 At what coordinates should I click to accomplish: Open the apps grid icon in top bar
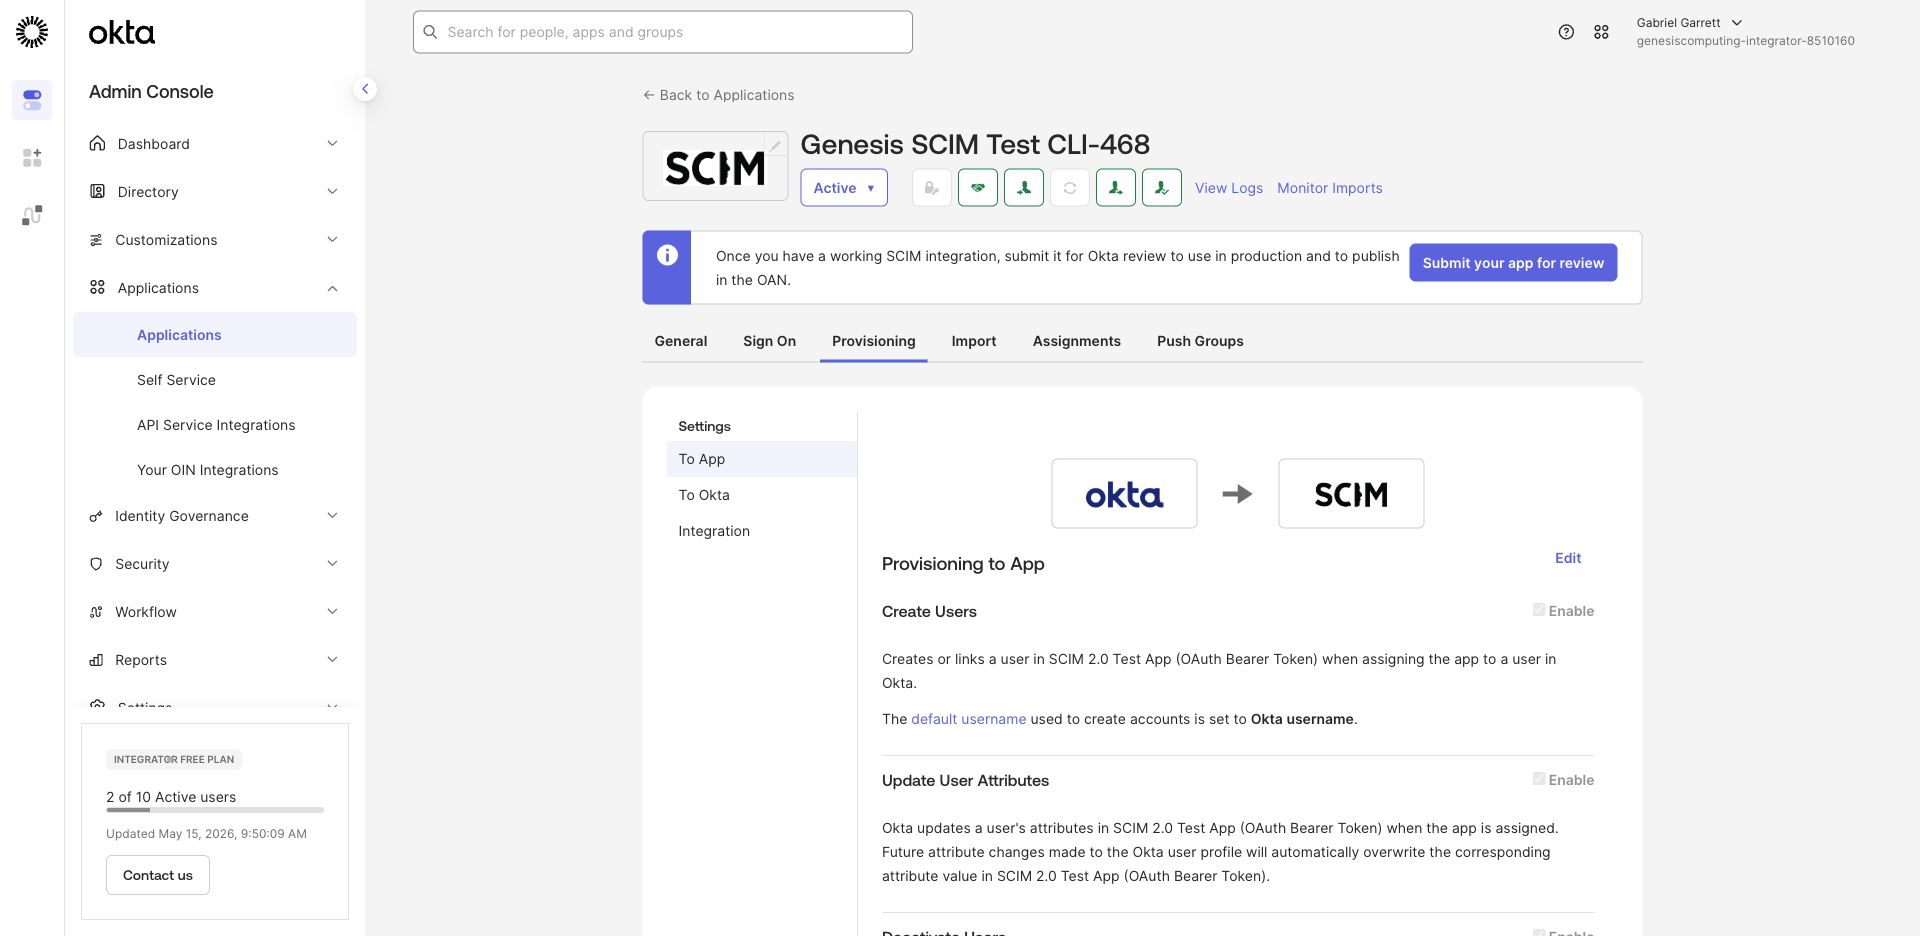pyautogui.click(x=1601, y=32)
